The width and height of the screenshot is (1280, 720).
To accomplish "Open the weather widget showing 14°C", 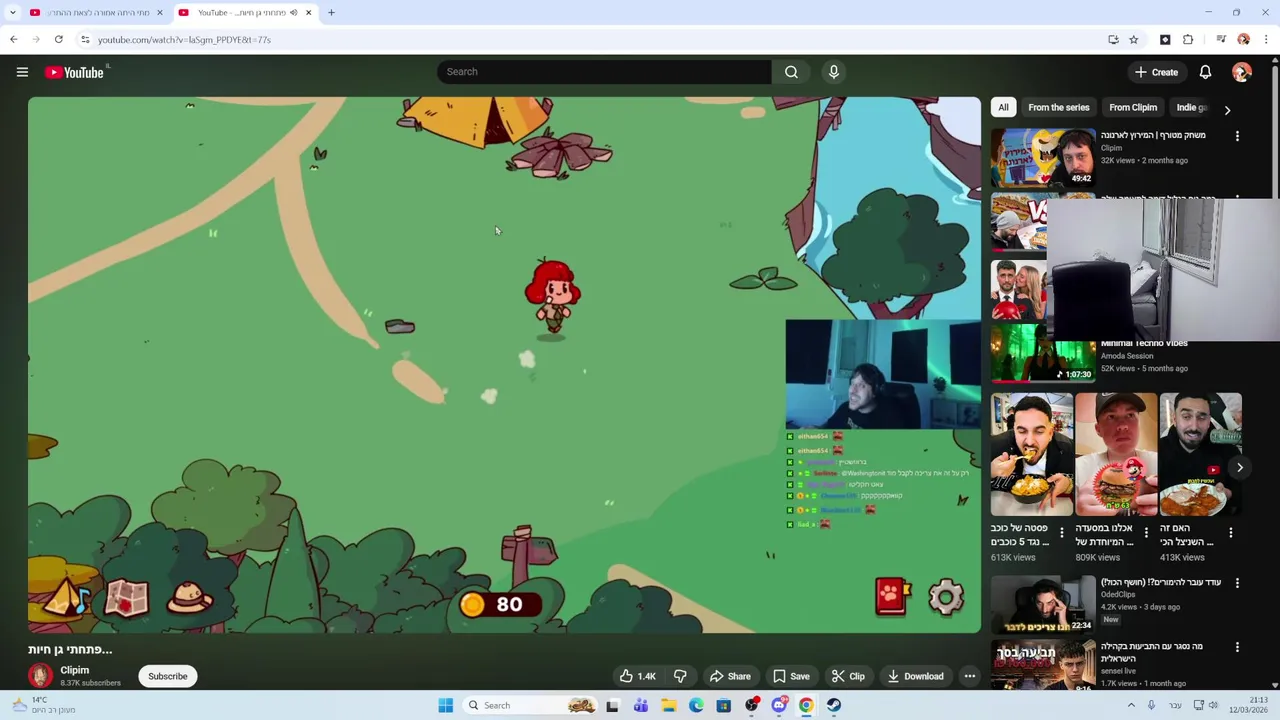I will (x=42, y=705).
